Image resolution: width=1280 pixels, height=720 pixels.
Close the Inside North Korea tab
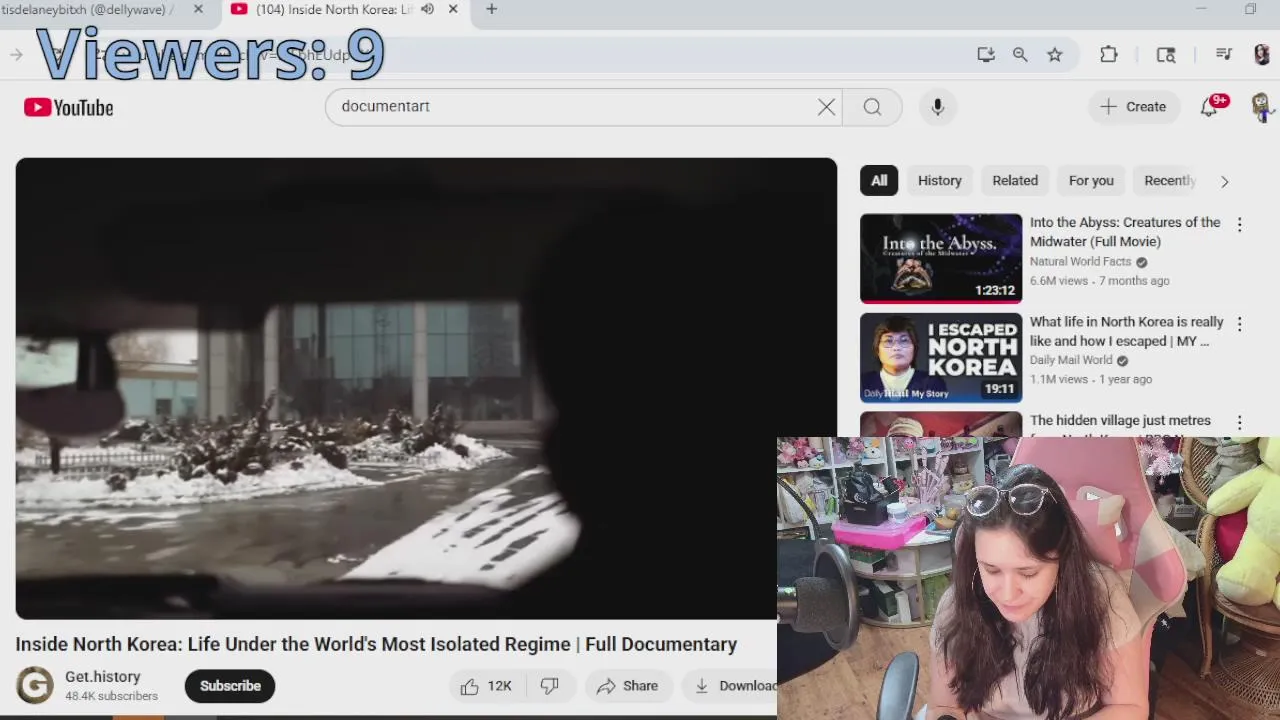coord(453,9)
